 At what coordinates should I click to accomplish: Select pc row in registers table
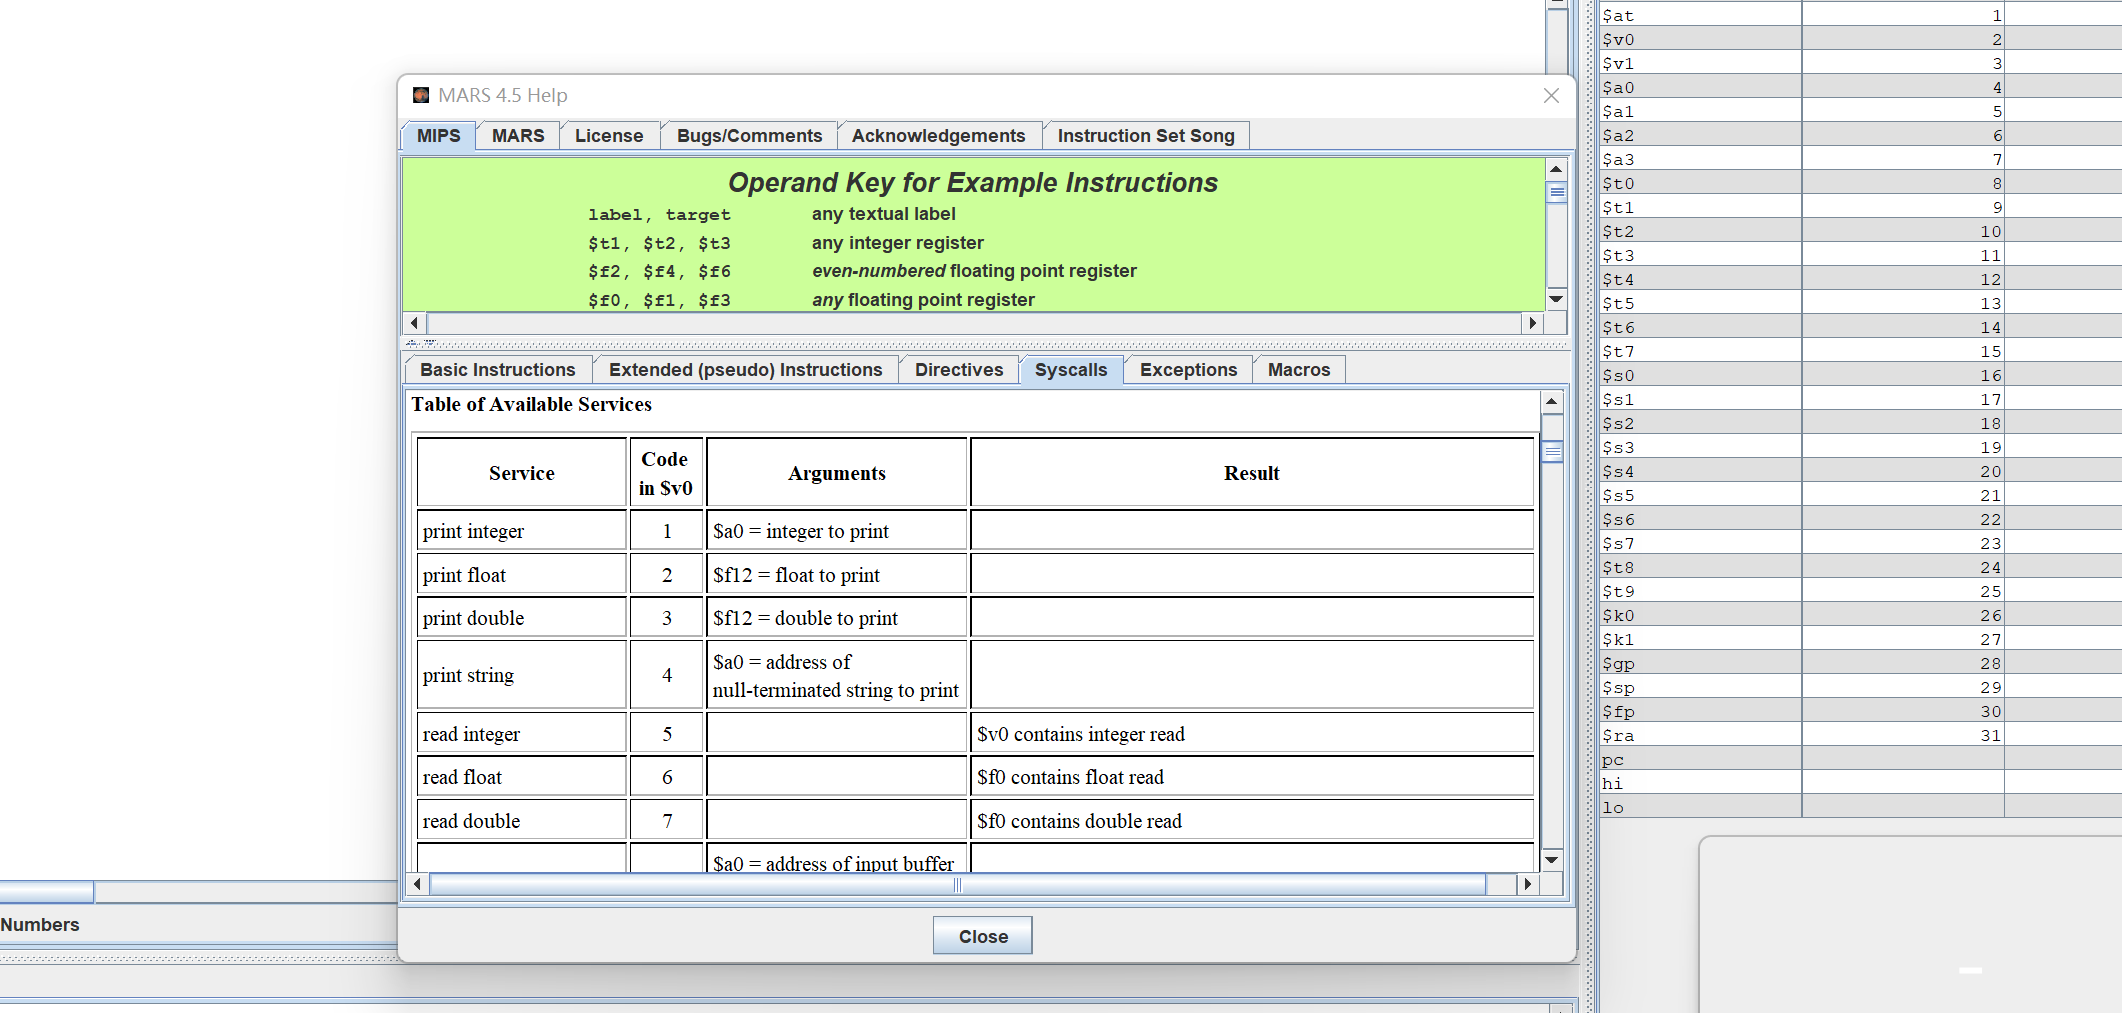[1860, 759]
